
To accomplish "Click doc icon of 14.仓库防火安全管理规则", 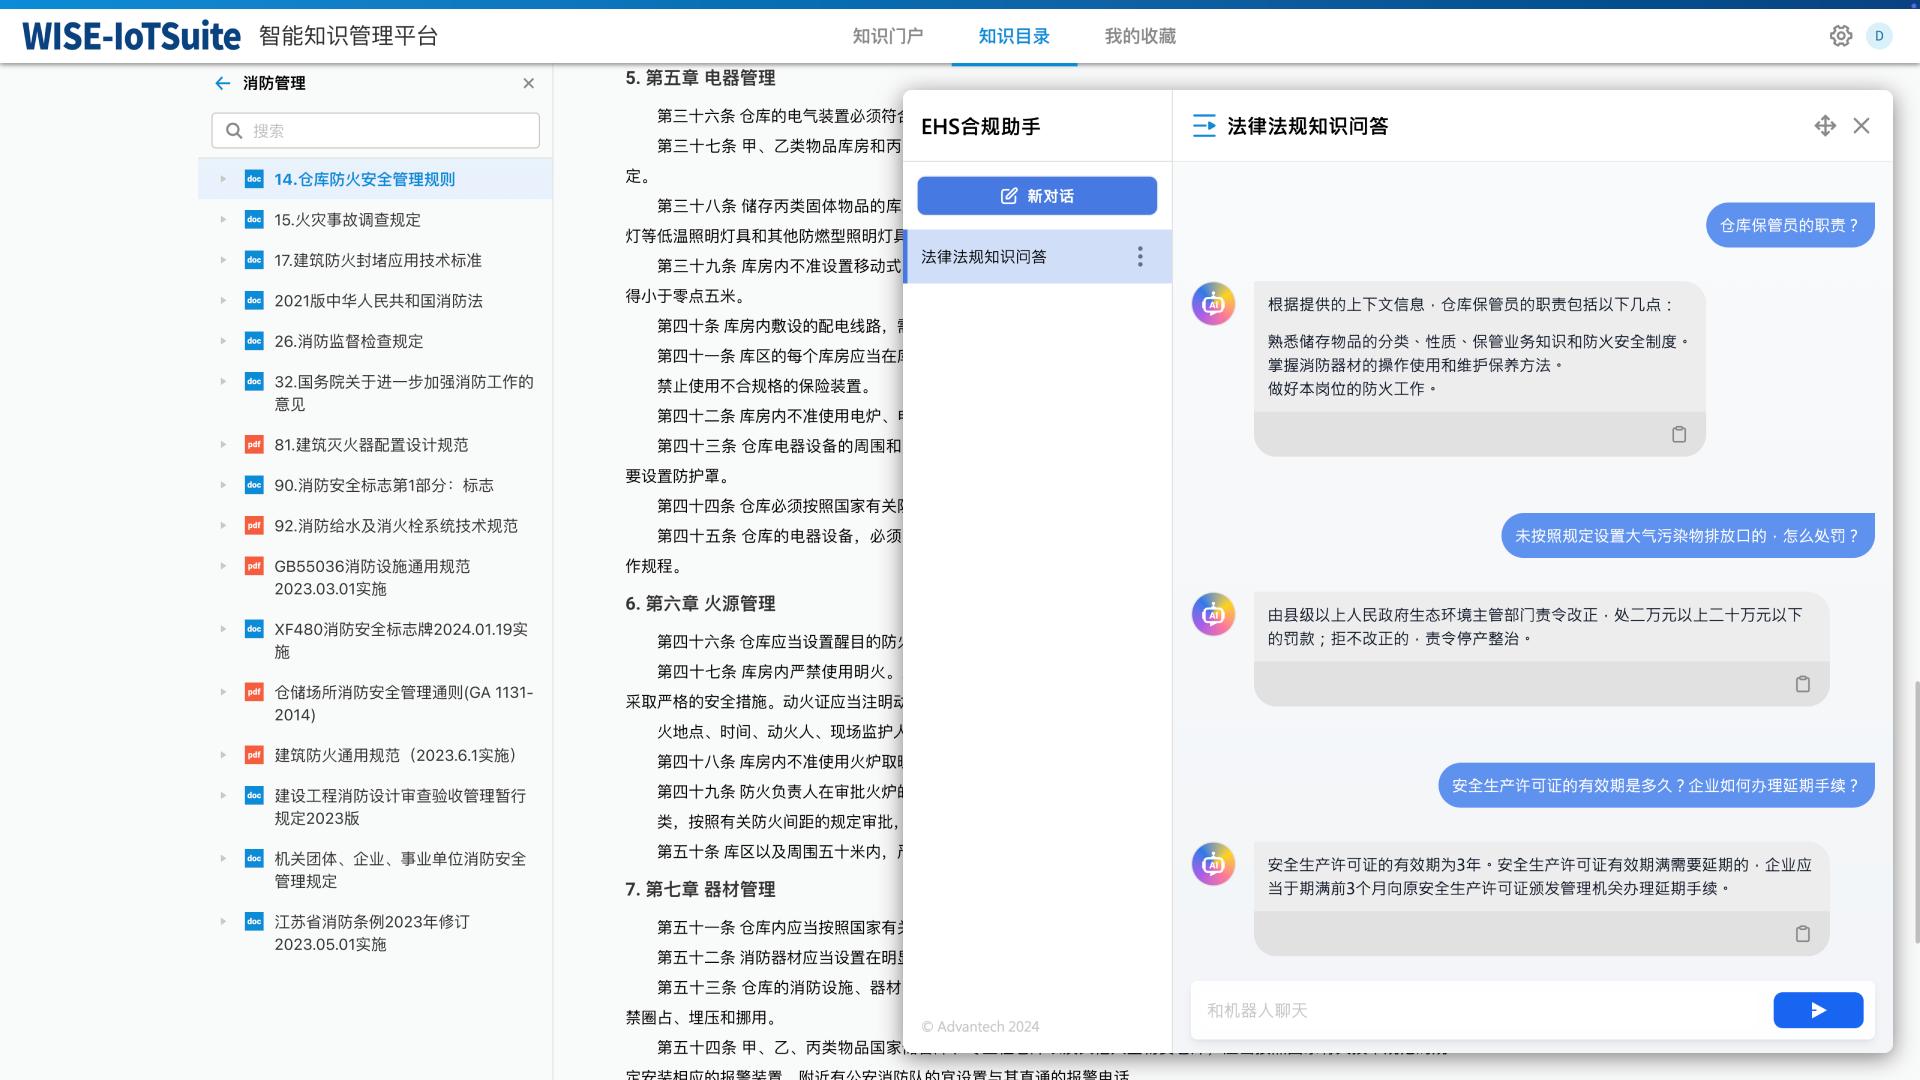I will coord(254,179).
